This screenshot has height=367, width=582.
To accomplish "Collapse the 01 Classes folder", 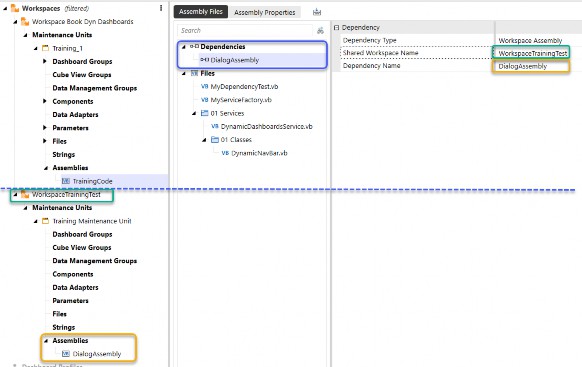I will click(204, 140).
